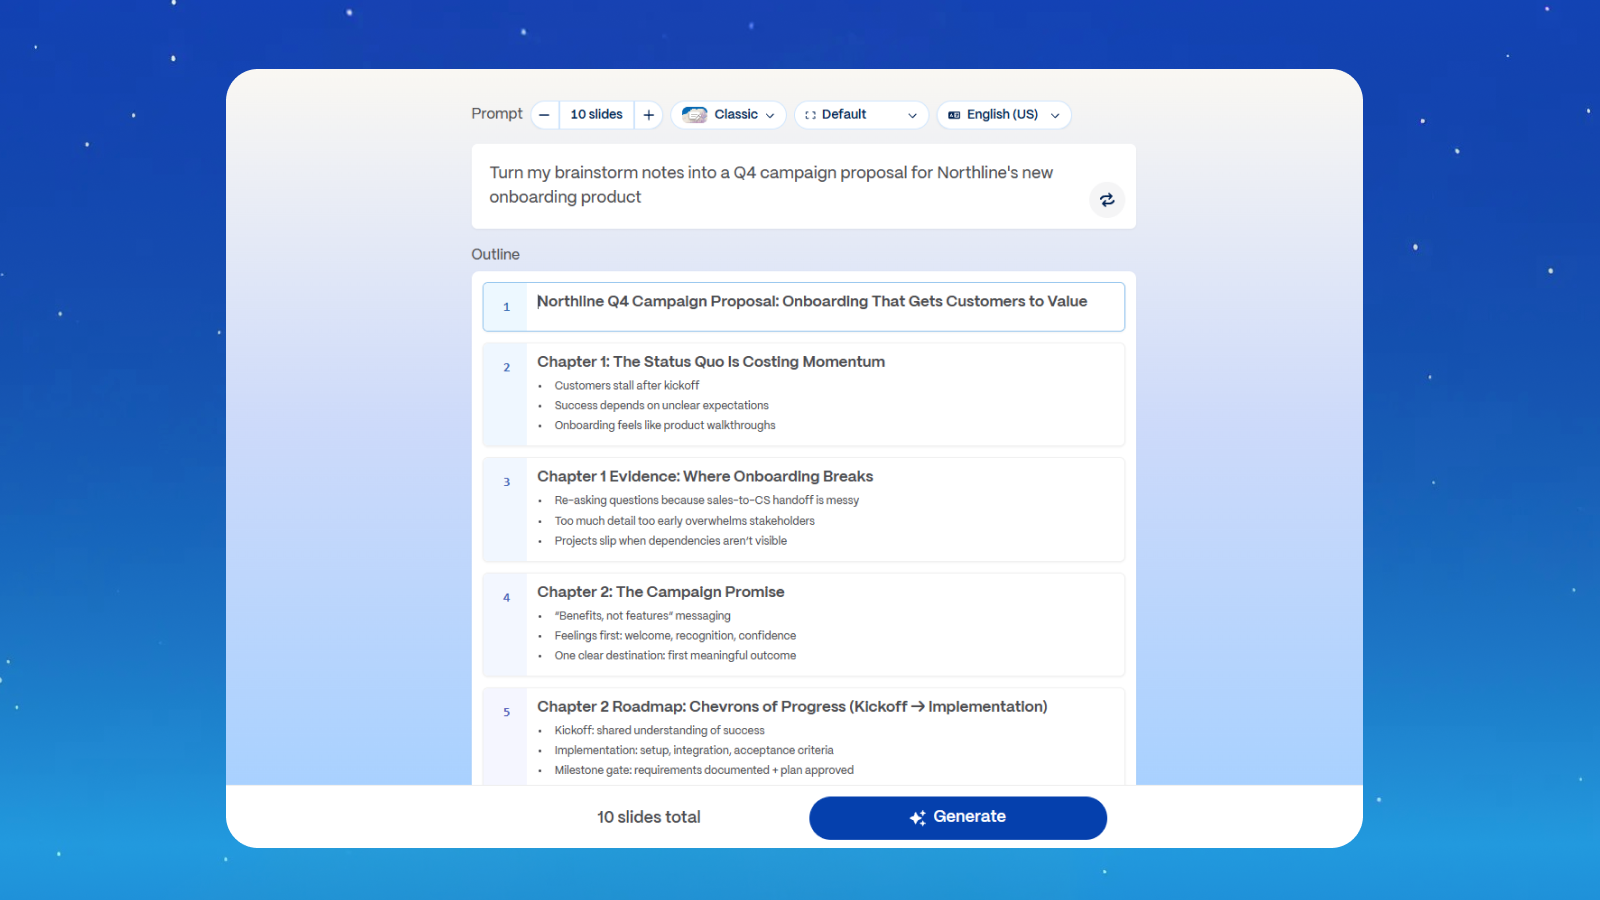The image size is (1600, 900).
Task: Click the Generate button
Action: point(958,817)
